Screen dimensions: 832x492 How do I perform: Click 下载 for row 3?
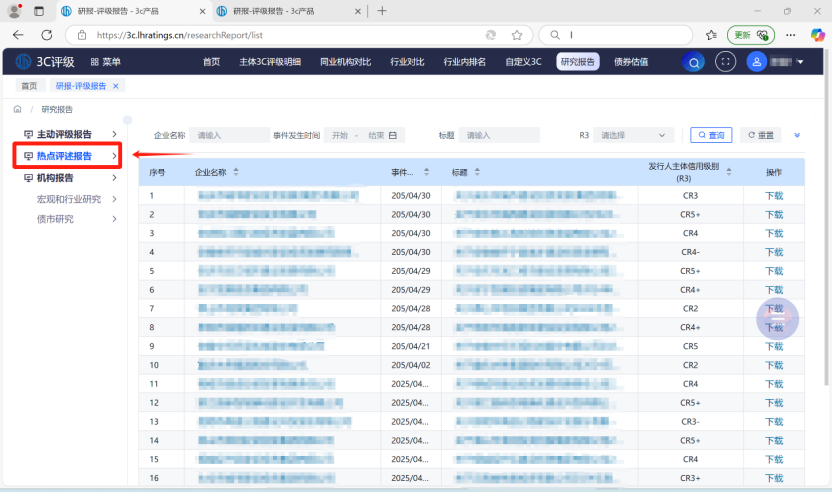point(774,234)
